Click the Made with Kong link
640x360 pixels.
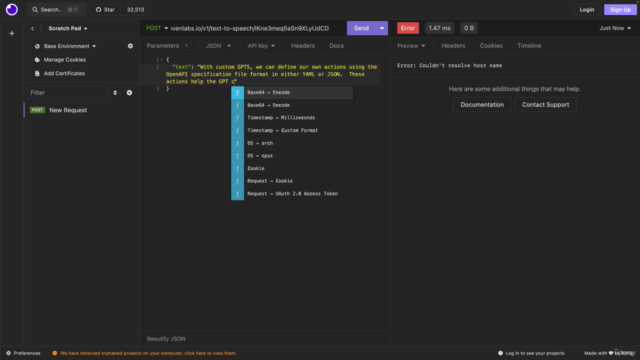point(609,353)
